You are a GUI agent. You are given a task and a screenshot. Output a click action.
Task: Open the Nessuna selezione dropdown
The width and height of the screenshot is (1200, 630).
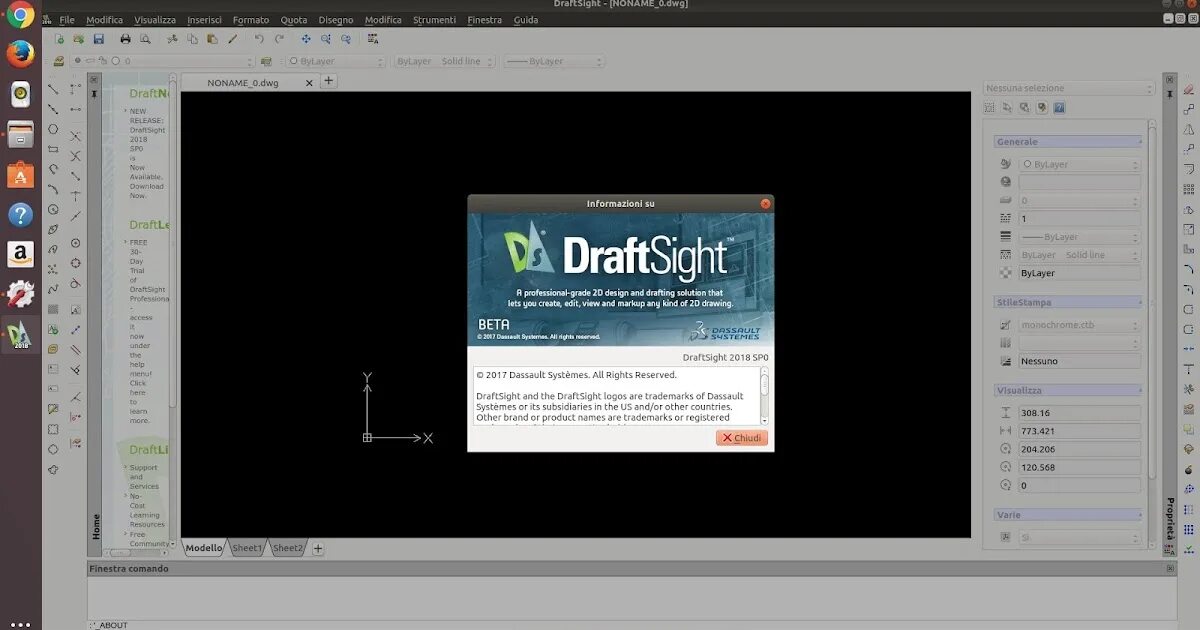point(1070,88)
